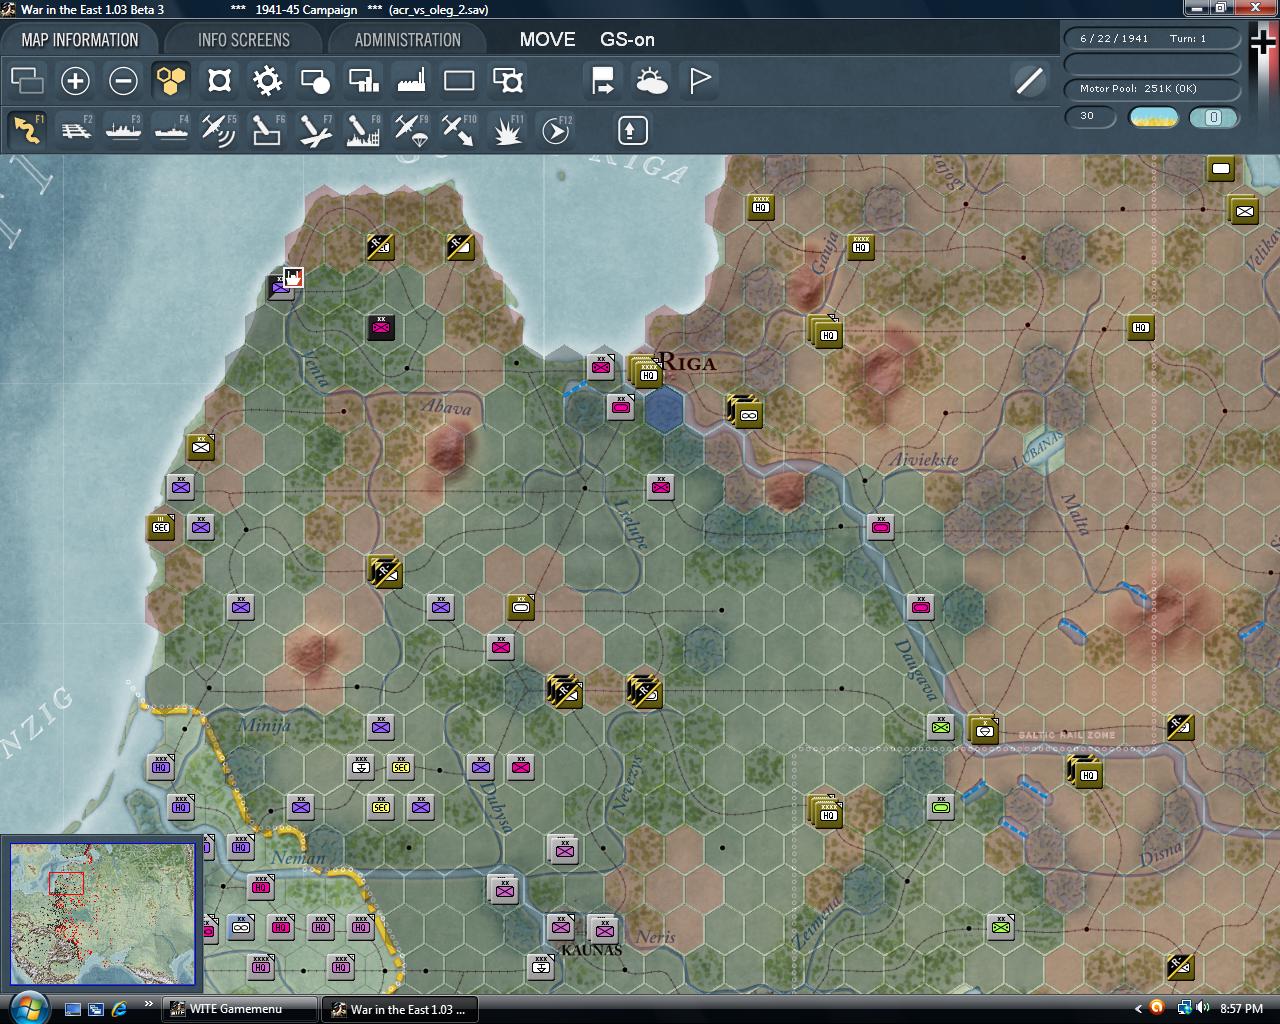Toggle the factory locations overlay
Image resolution: width=1280 pixels, height=1024 pixels.
(411, 81)
